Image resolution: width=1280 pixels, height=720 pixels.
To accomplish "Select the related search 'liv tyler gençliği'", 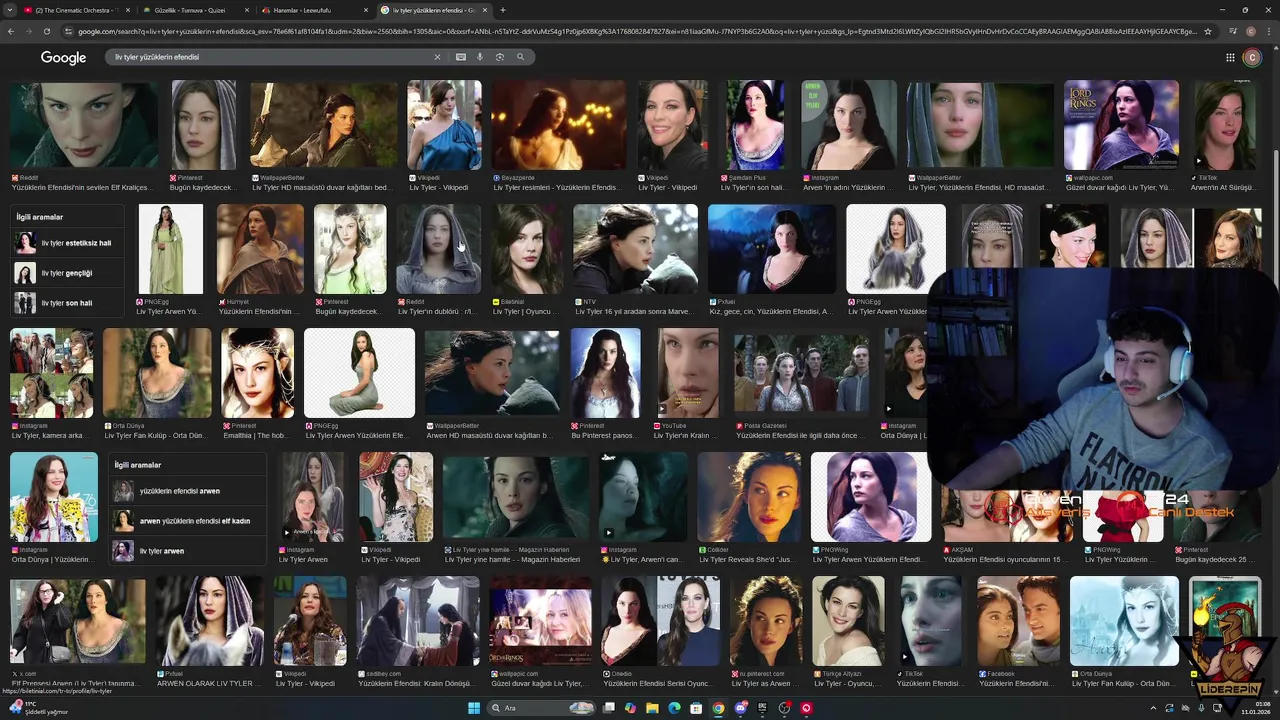I will point(66,273).
